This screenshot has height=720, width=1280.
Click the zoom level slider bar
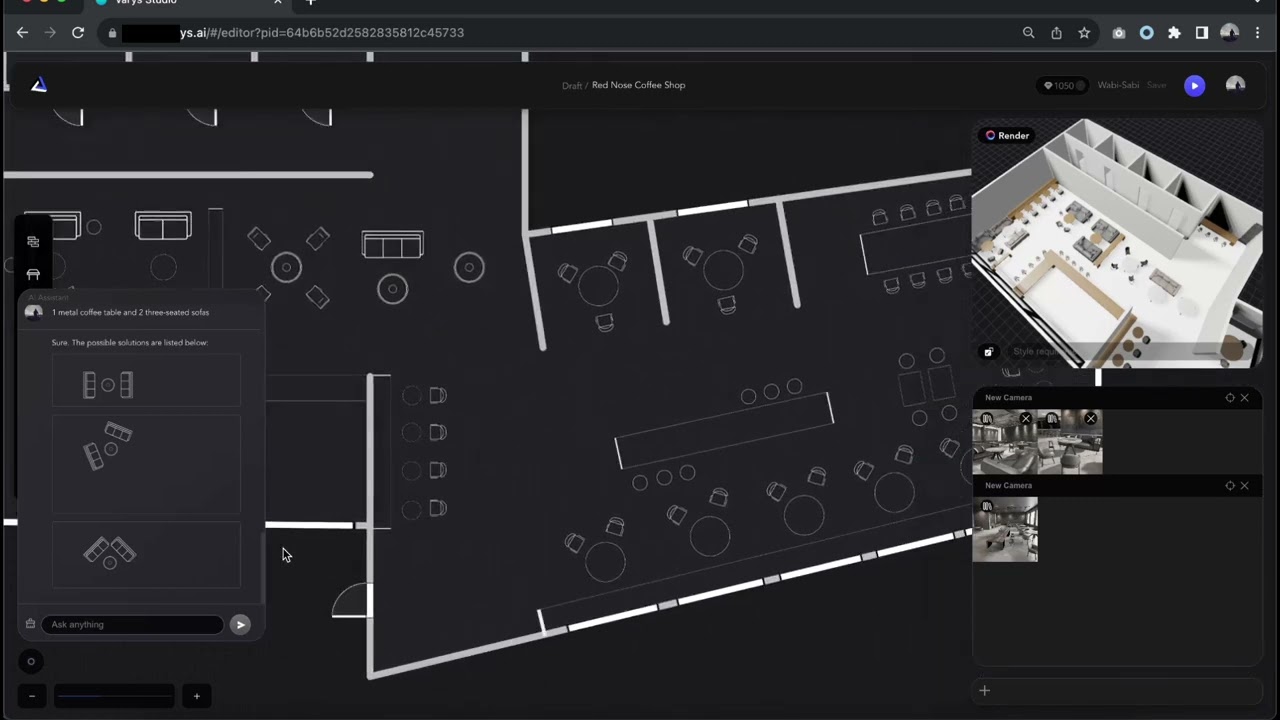(114, 696)
